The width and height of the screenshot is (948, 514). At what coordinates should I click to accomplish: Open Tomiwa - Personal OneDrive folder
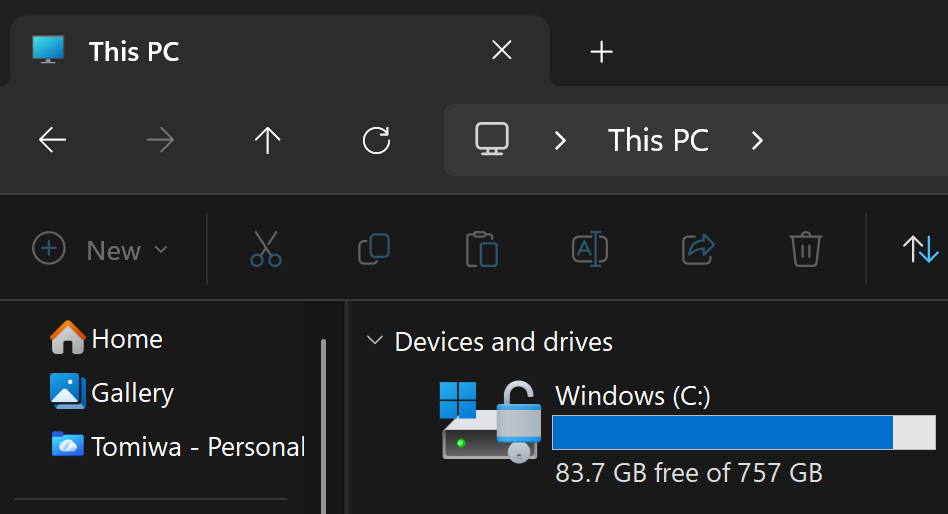click(178, 446)
